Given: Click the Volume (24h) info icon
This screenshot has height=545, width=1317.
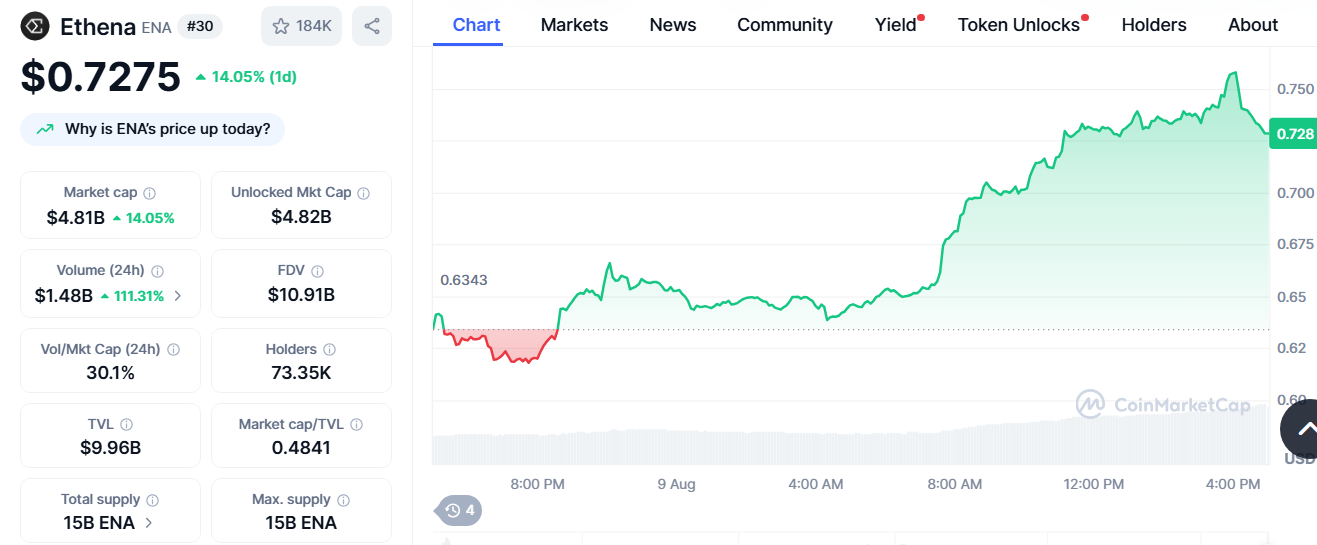Looking at the screenshot, I should [157, 271].
